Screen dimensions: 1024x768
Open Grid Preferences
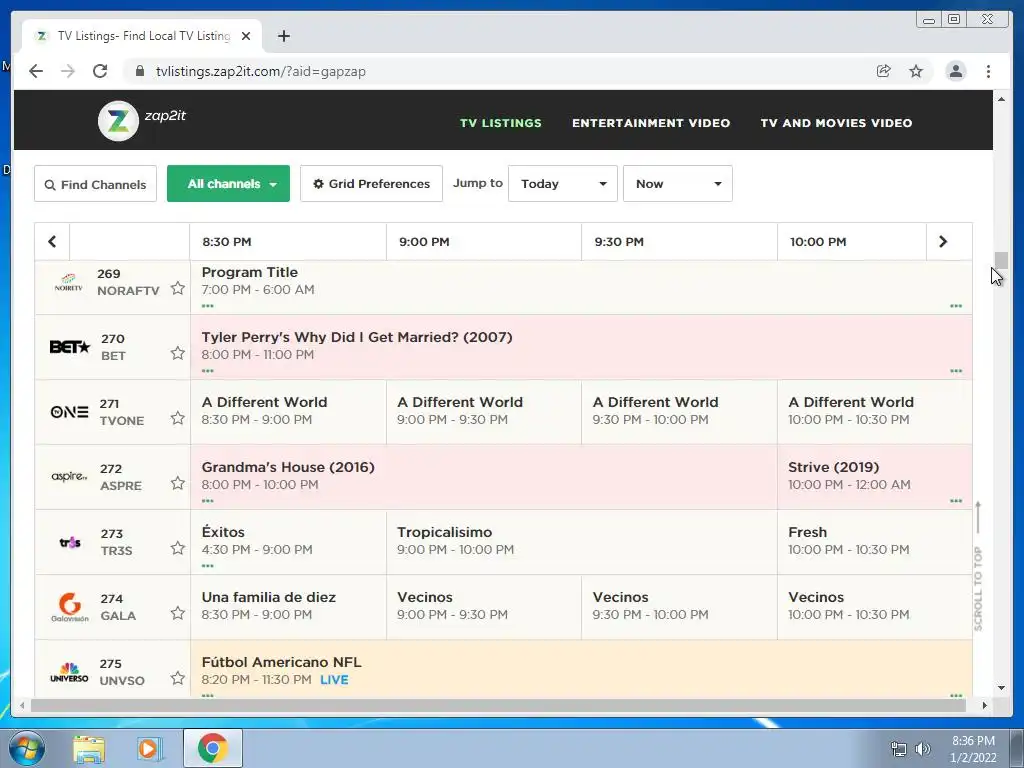[372, 184]
